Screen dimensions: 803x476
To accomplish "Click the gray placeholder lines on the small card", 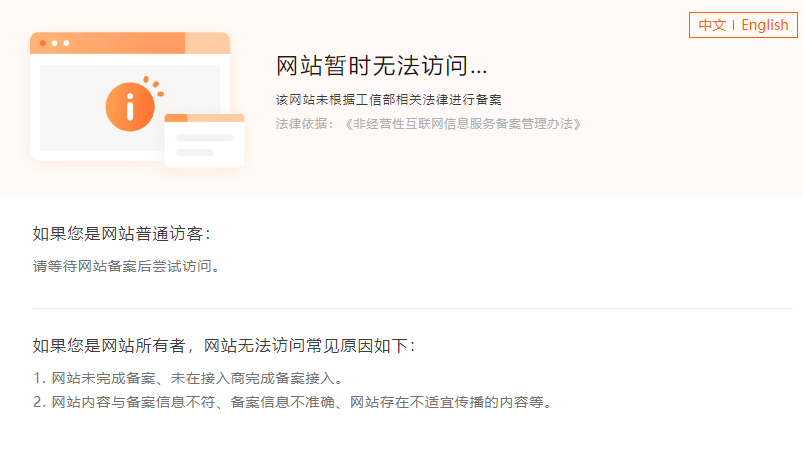I will 204,145.
